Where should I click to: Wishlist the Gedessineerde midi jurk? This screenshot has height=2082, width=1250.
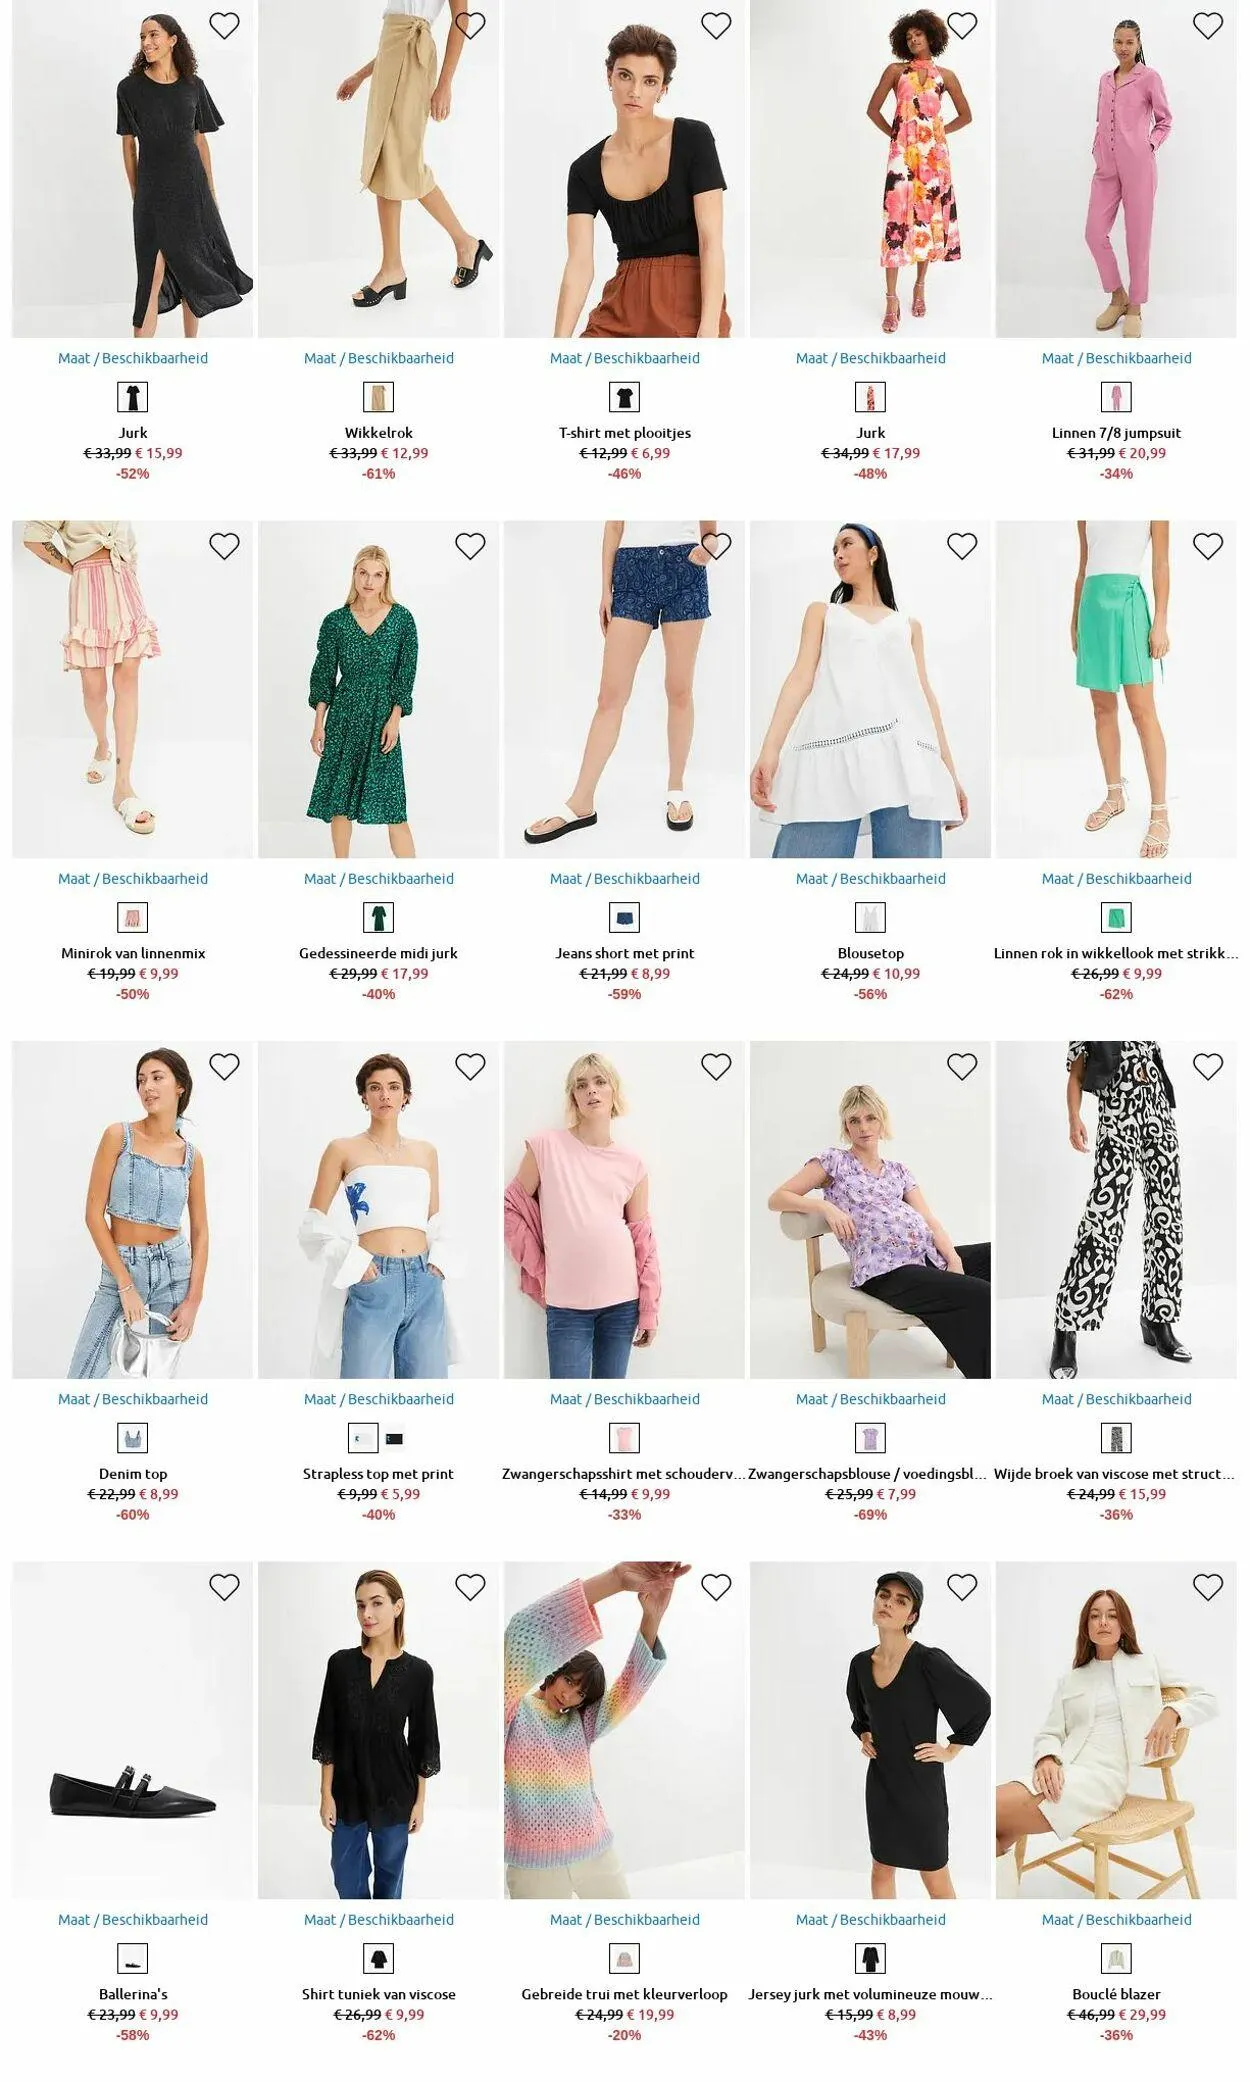tap(470, 546)
